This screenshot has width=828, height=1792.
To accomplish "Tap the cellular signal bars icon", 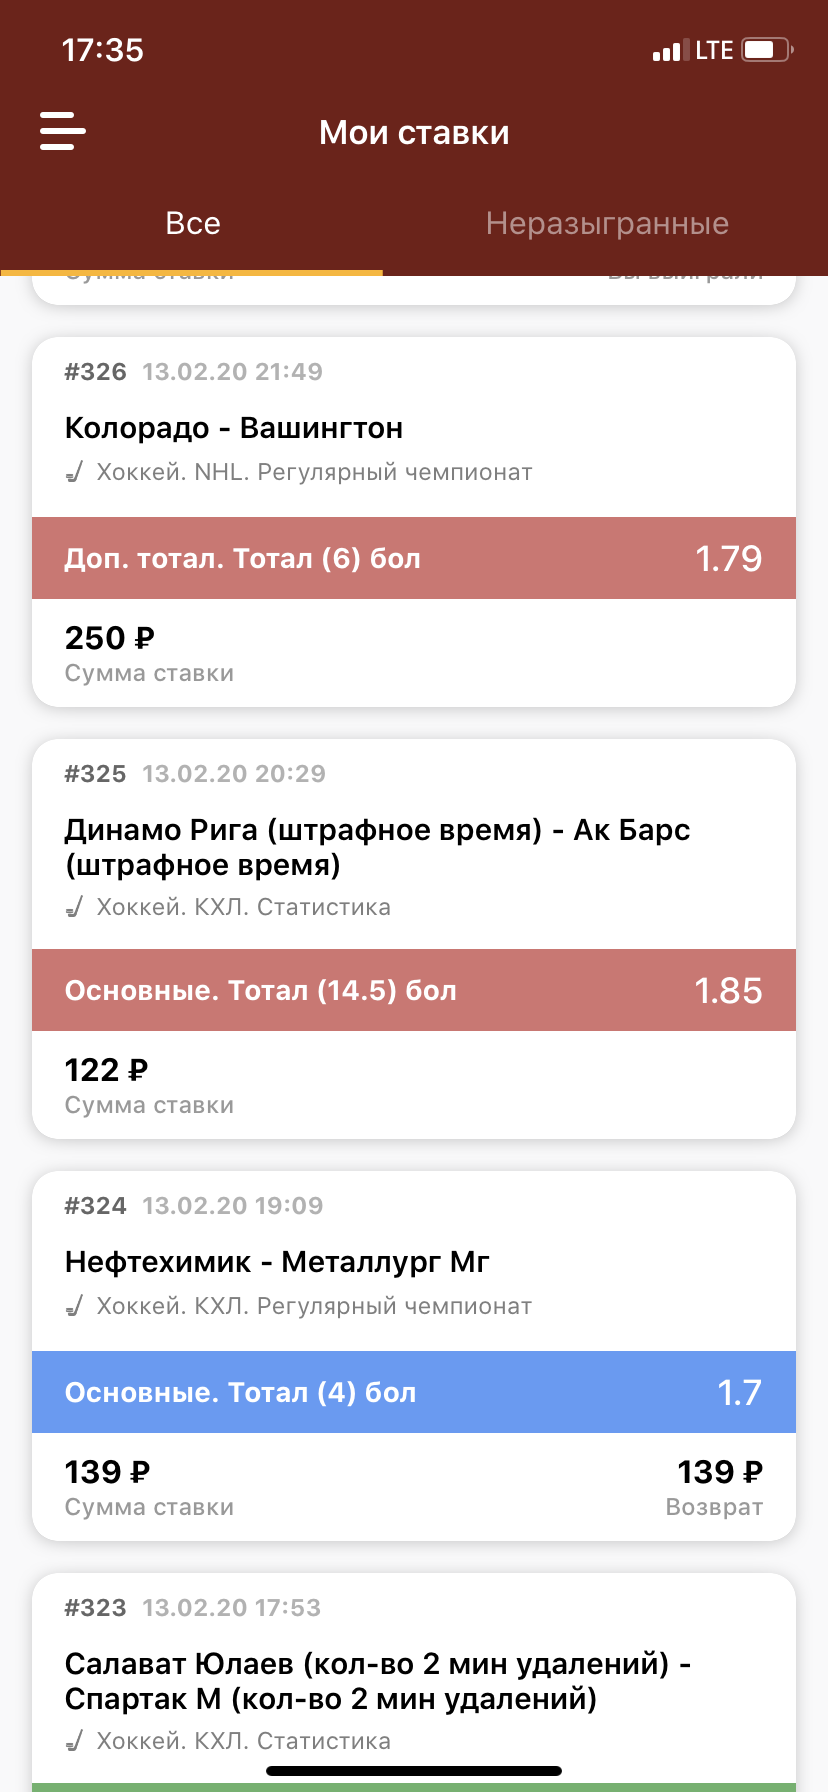I will 667,51.
